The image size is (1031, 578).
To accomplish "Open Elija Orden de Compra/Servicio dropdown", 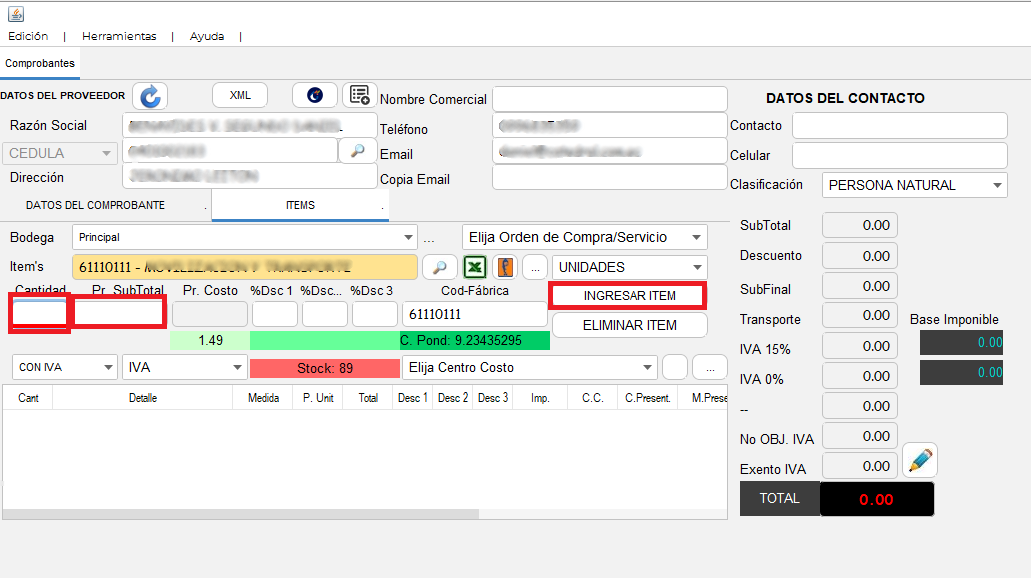I will coord(696,237).
